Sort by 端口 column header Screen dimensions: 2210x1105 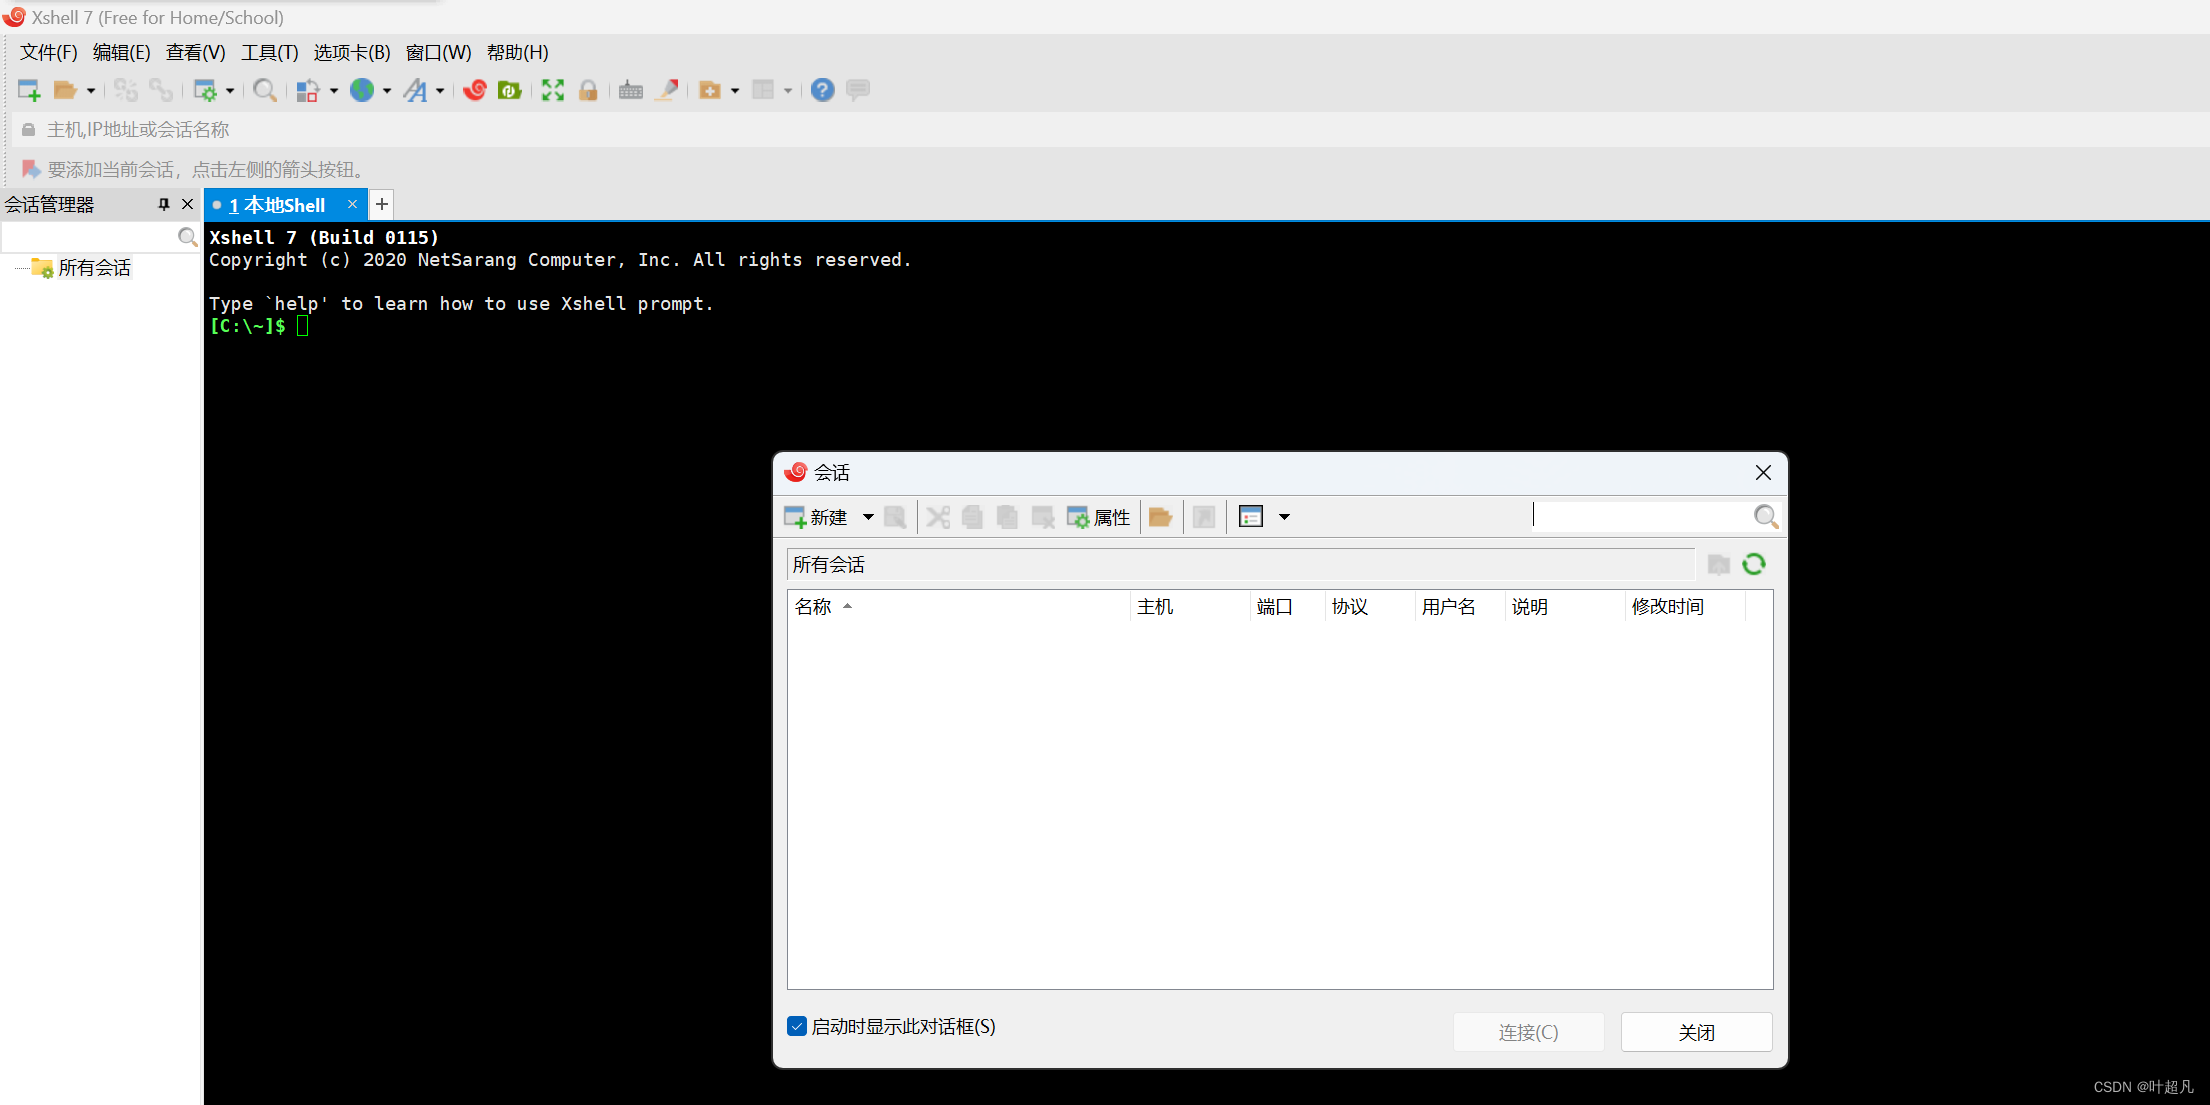1287,607
